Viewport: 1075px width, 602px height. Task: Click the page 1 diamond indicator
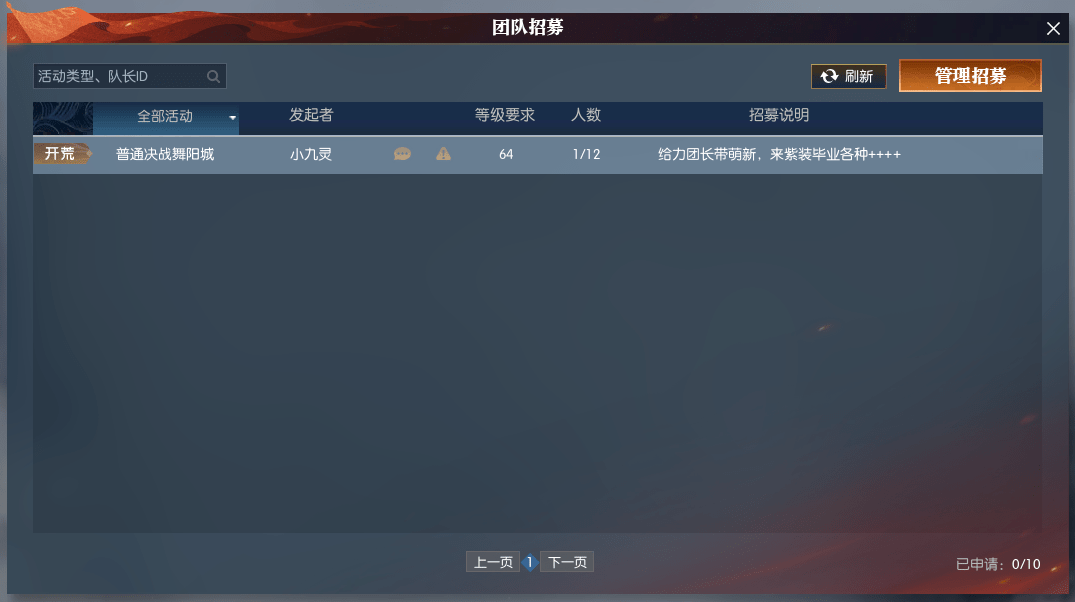(x=530, y=562)
